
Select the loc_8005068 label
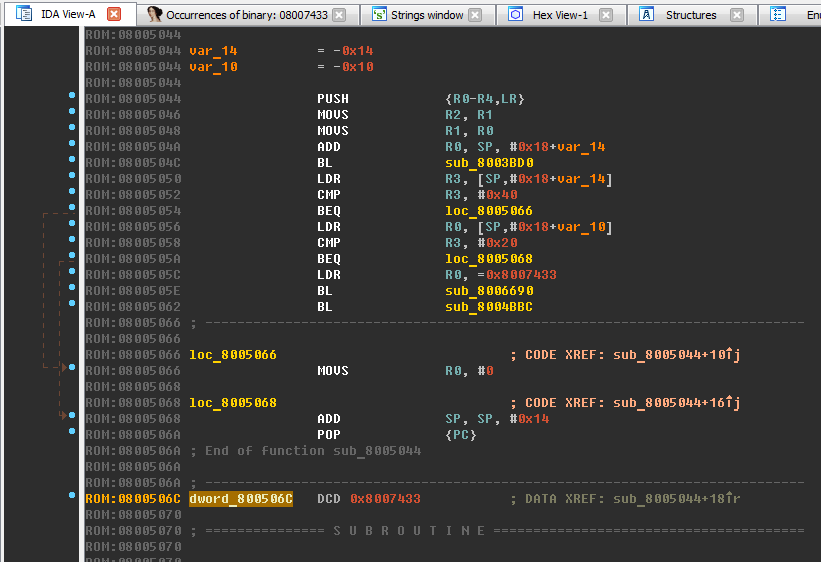(232, 403)
